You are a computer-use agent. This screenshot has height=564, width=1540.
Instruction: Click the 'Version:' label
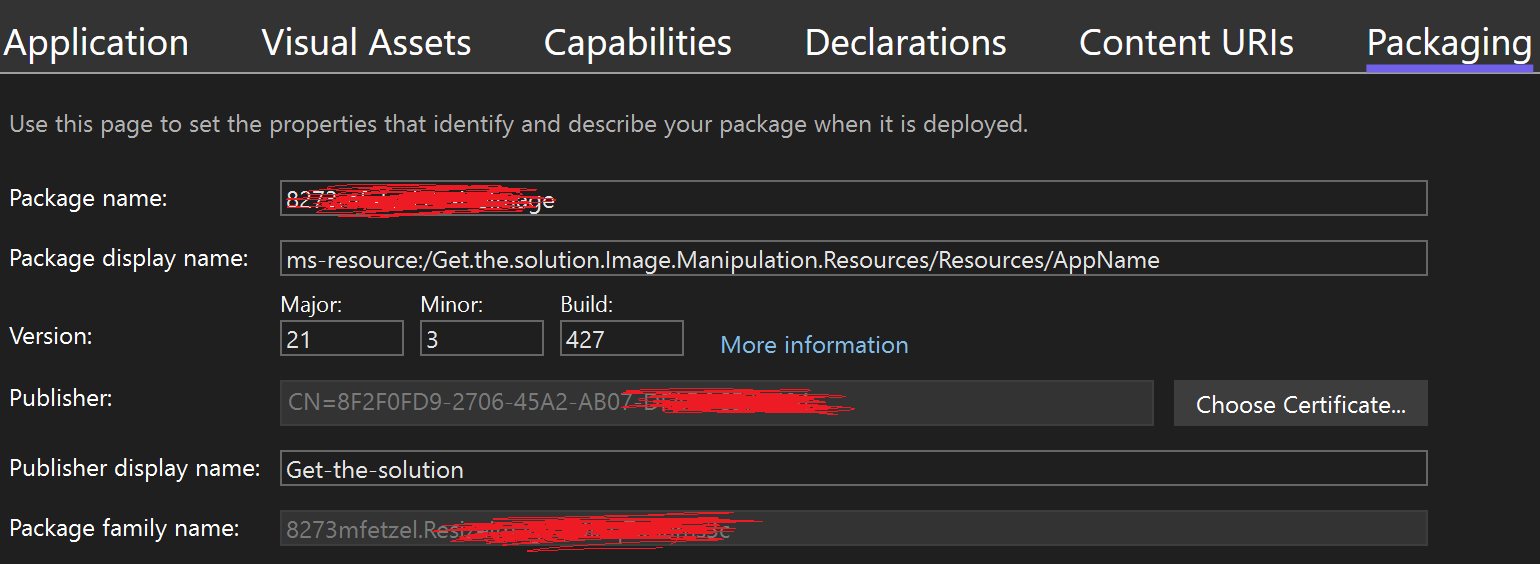51,336
